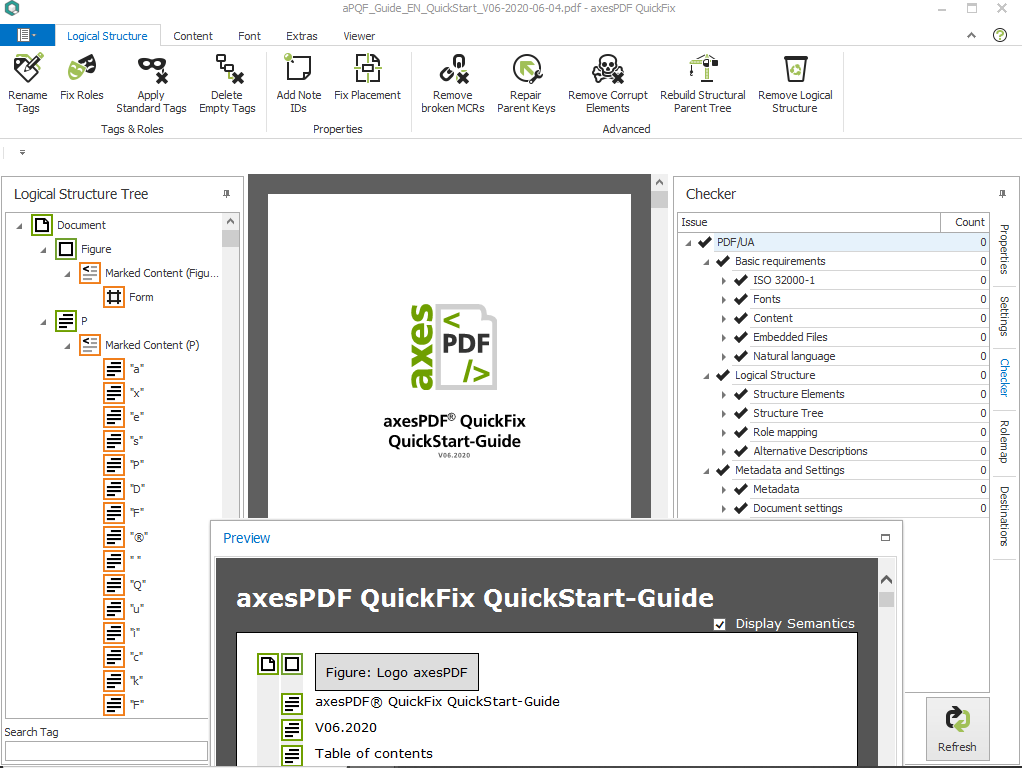
Task: Click the Preview panel scrollbar up arrow
Action: click(886, 580)
